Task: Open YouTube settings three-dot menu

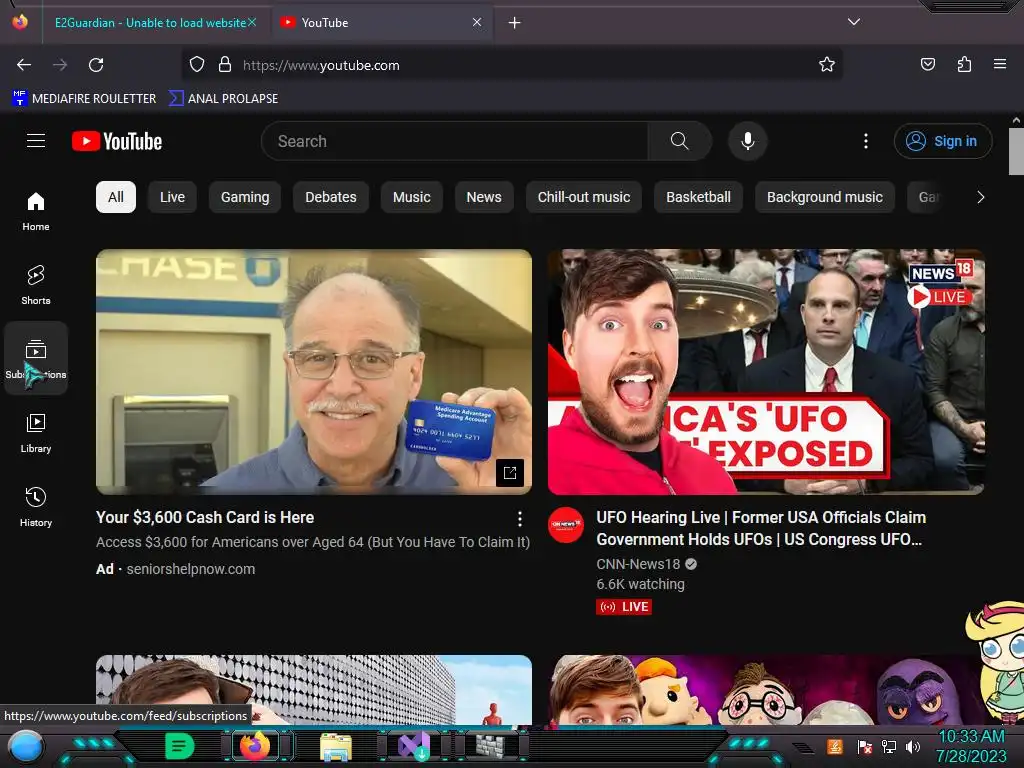Action: (x=866, y=141)
